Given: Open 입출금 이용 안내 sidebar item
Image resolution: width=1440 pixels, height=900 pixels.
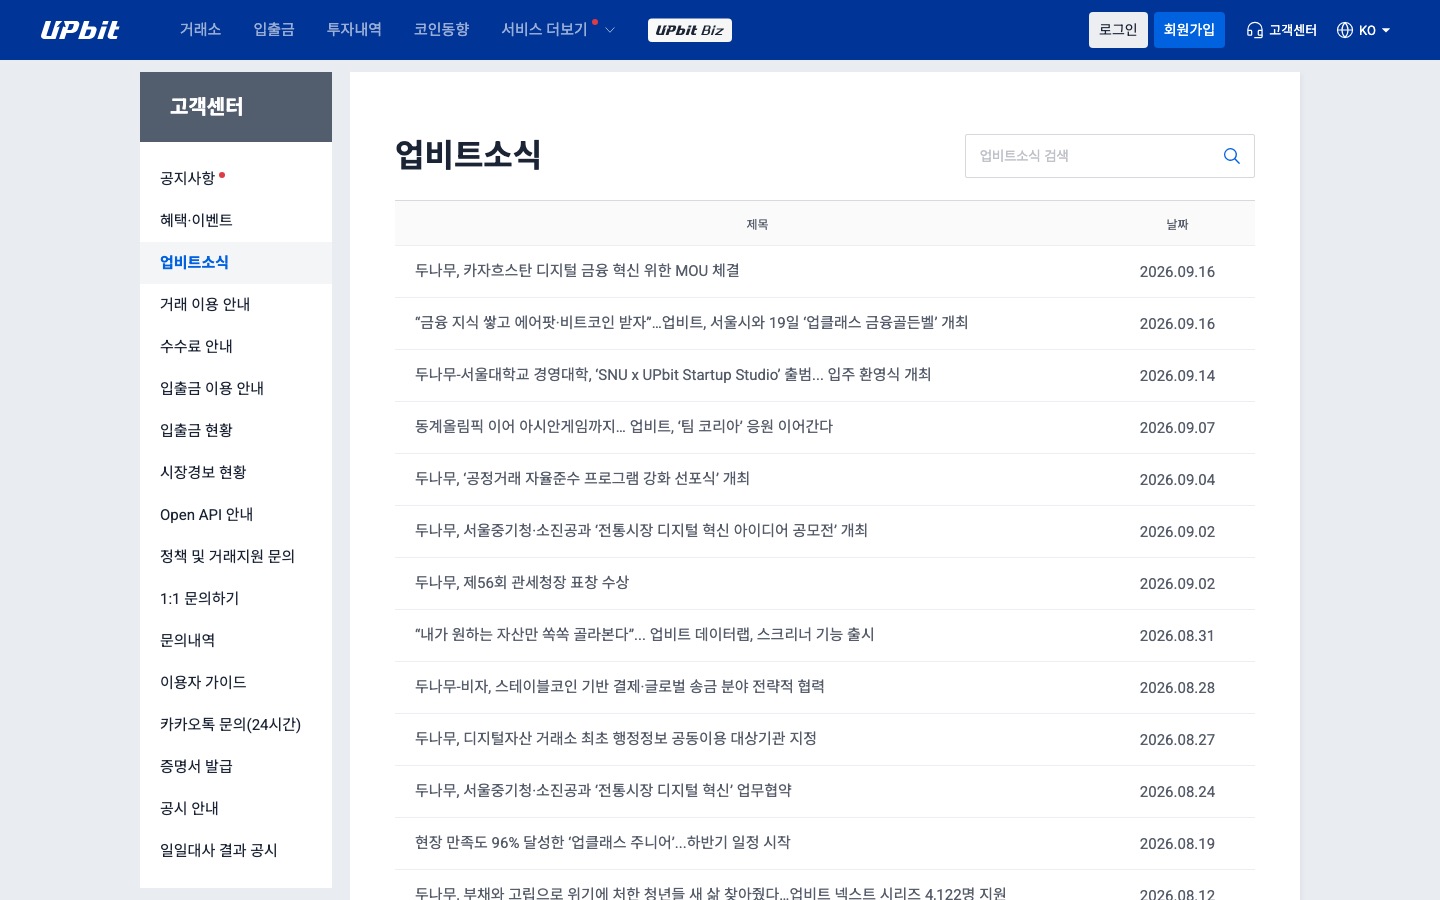Looking at the screenshot, I should point(236,388).
